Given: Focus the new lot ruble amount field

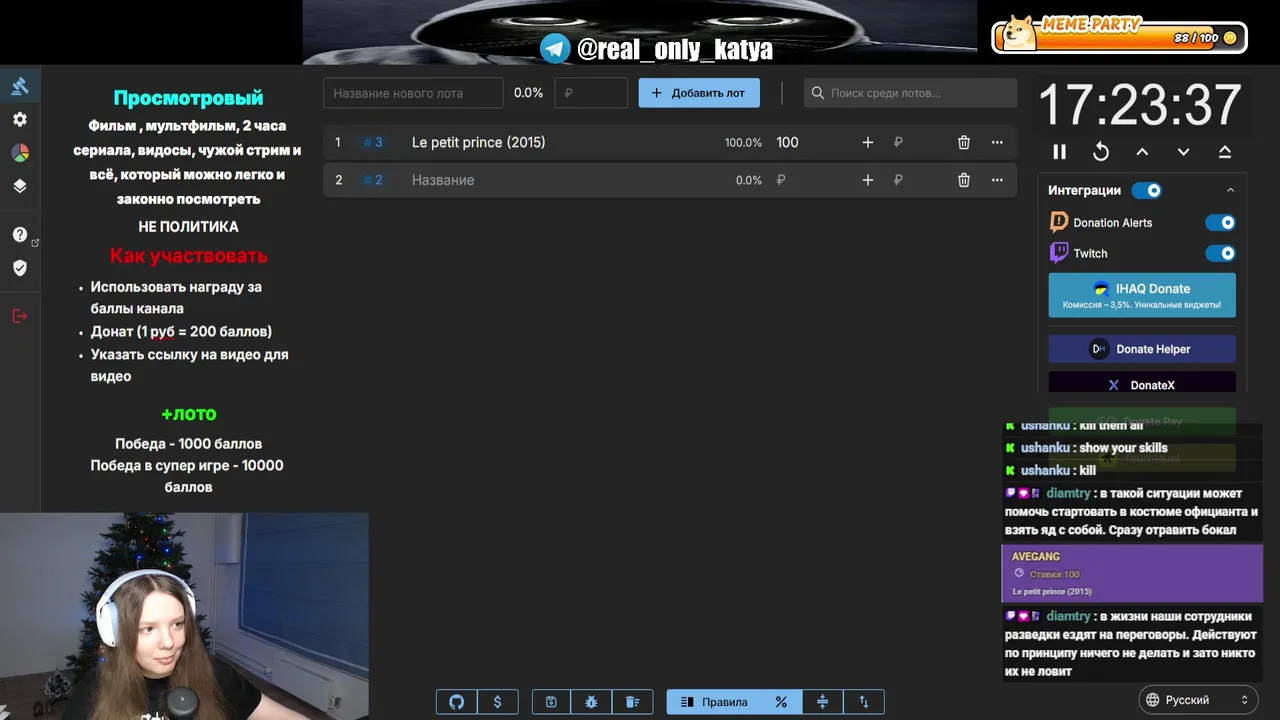Looking at the screenshot, I should [591, 93].
